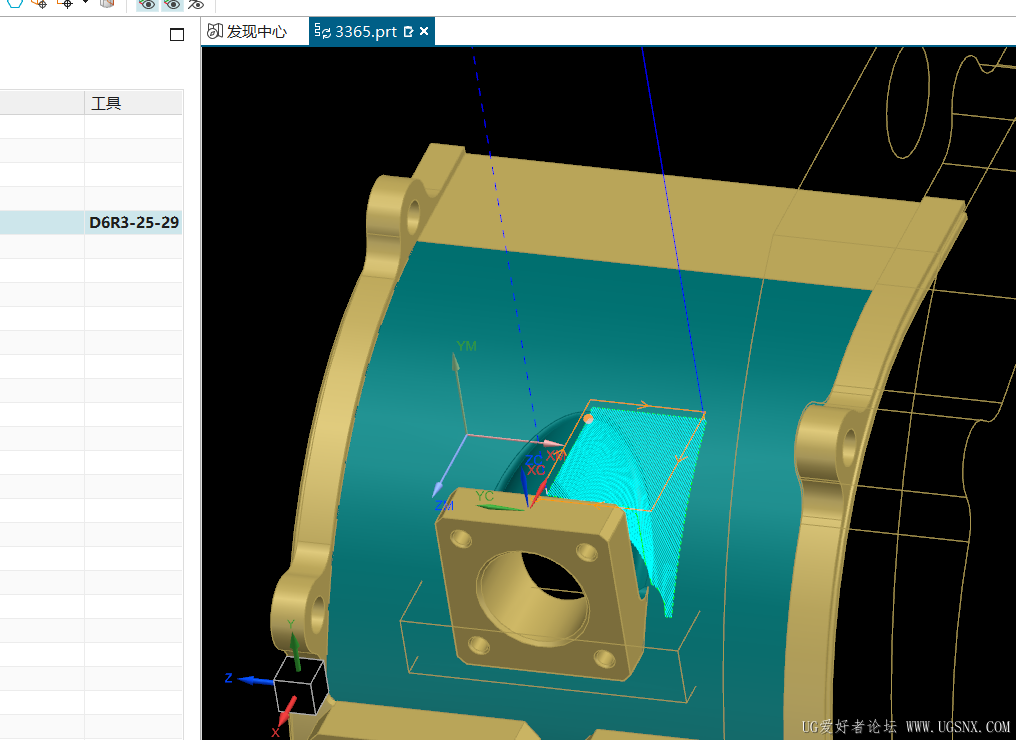Toggle the leftmost highlighted eye icon
The height and width of the screenshot is (740, 1016).
(x=147, y=5)
